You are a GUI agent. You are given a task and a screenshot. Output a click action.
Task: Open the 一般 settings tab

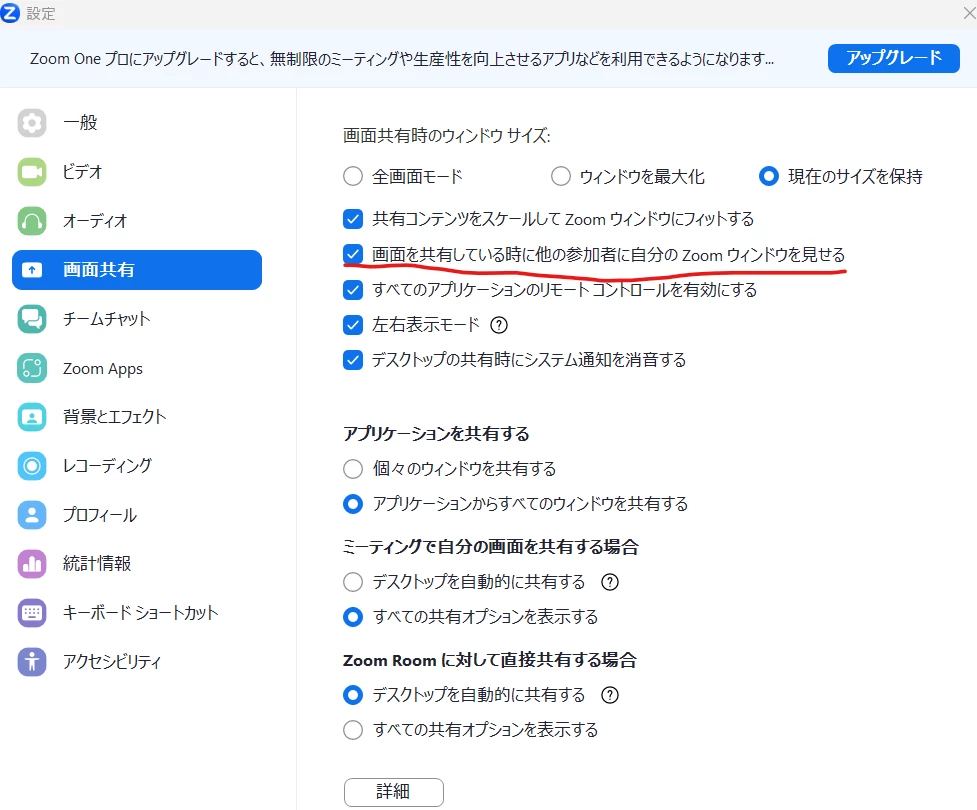click(x=136, y=123)
